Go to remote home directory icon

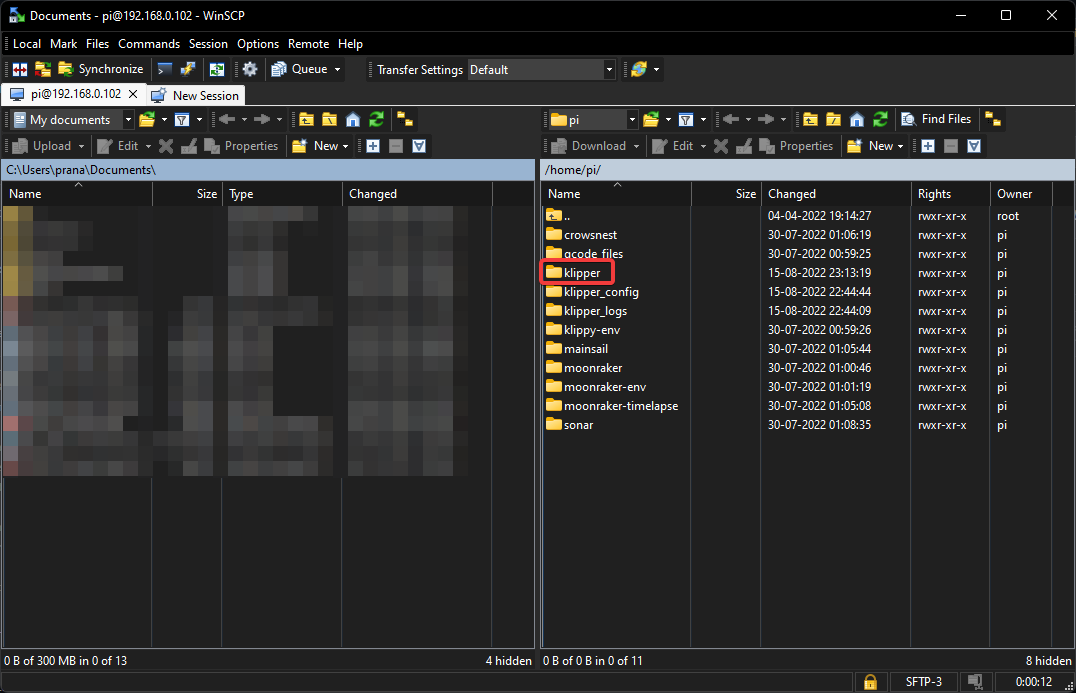coord(856,119)
